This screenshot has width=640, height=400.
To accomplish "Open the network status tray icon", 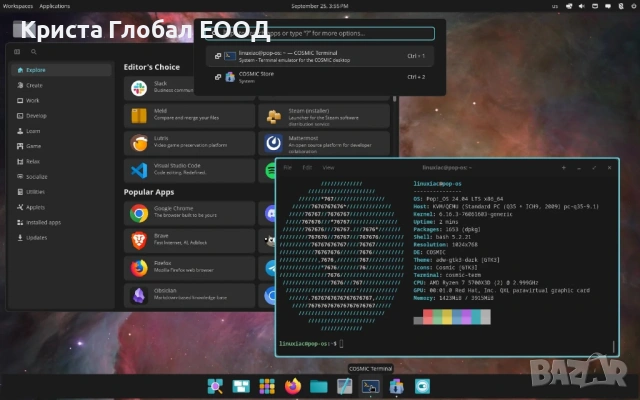I will [x=569, y=6].
